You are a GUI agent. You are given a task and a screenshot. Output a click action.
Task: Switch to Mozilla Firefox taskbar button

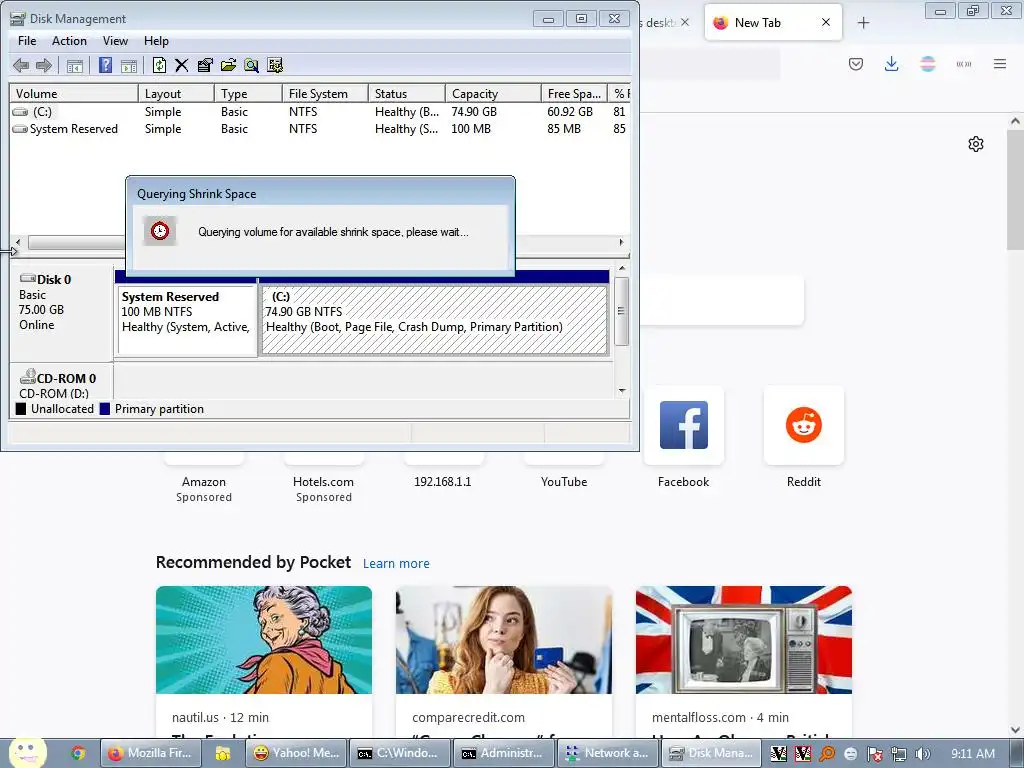click(150, 754)
